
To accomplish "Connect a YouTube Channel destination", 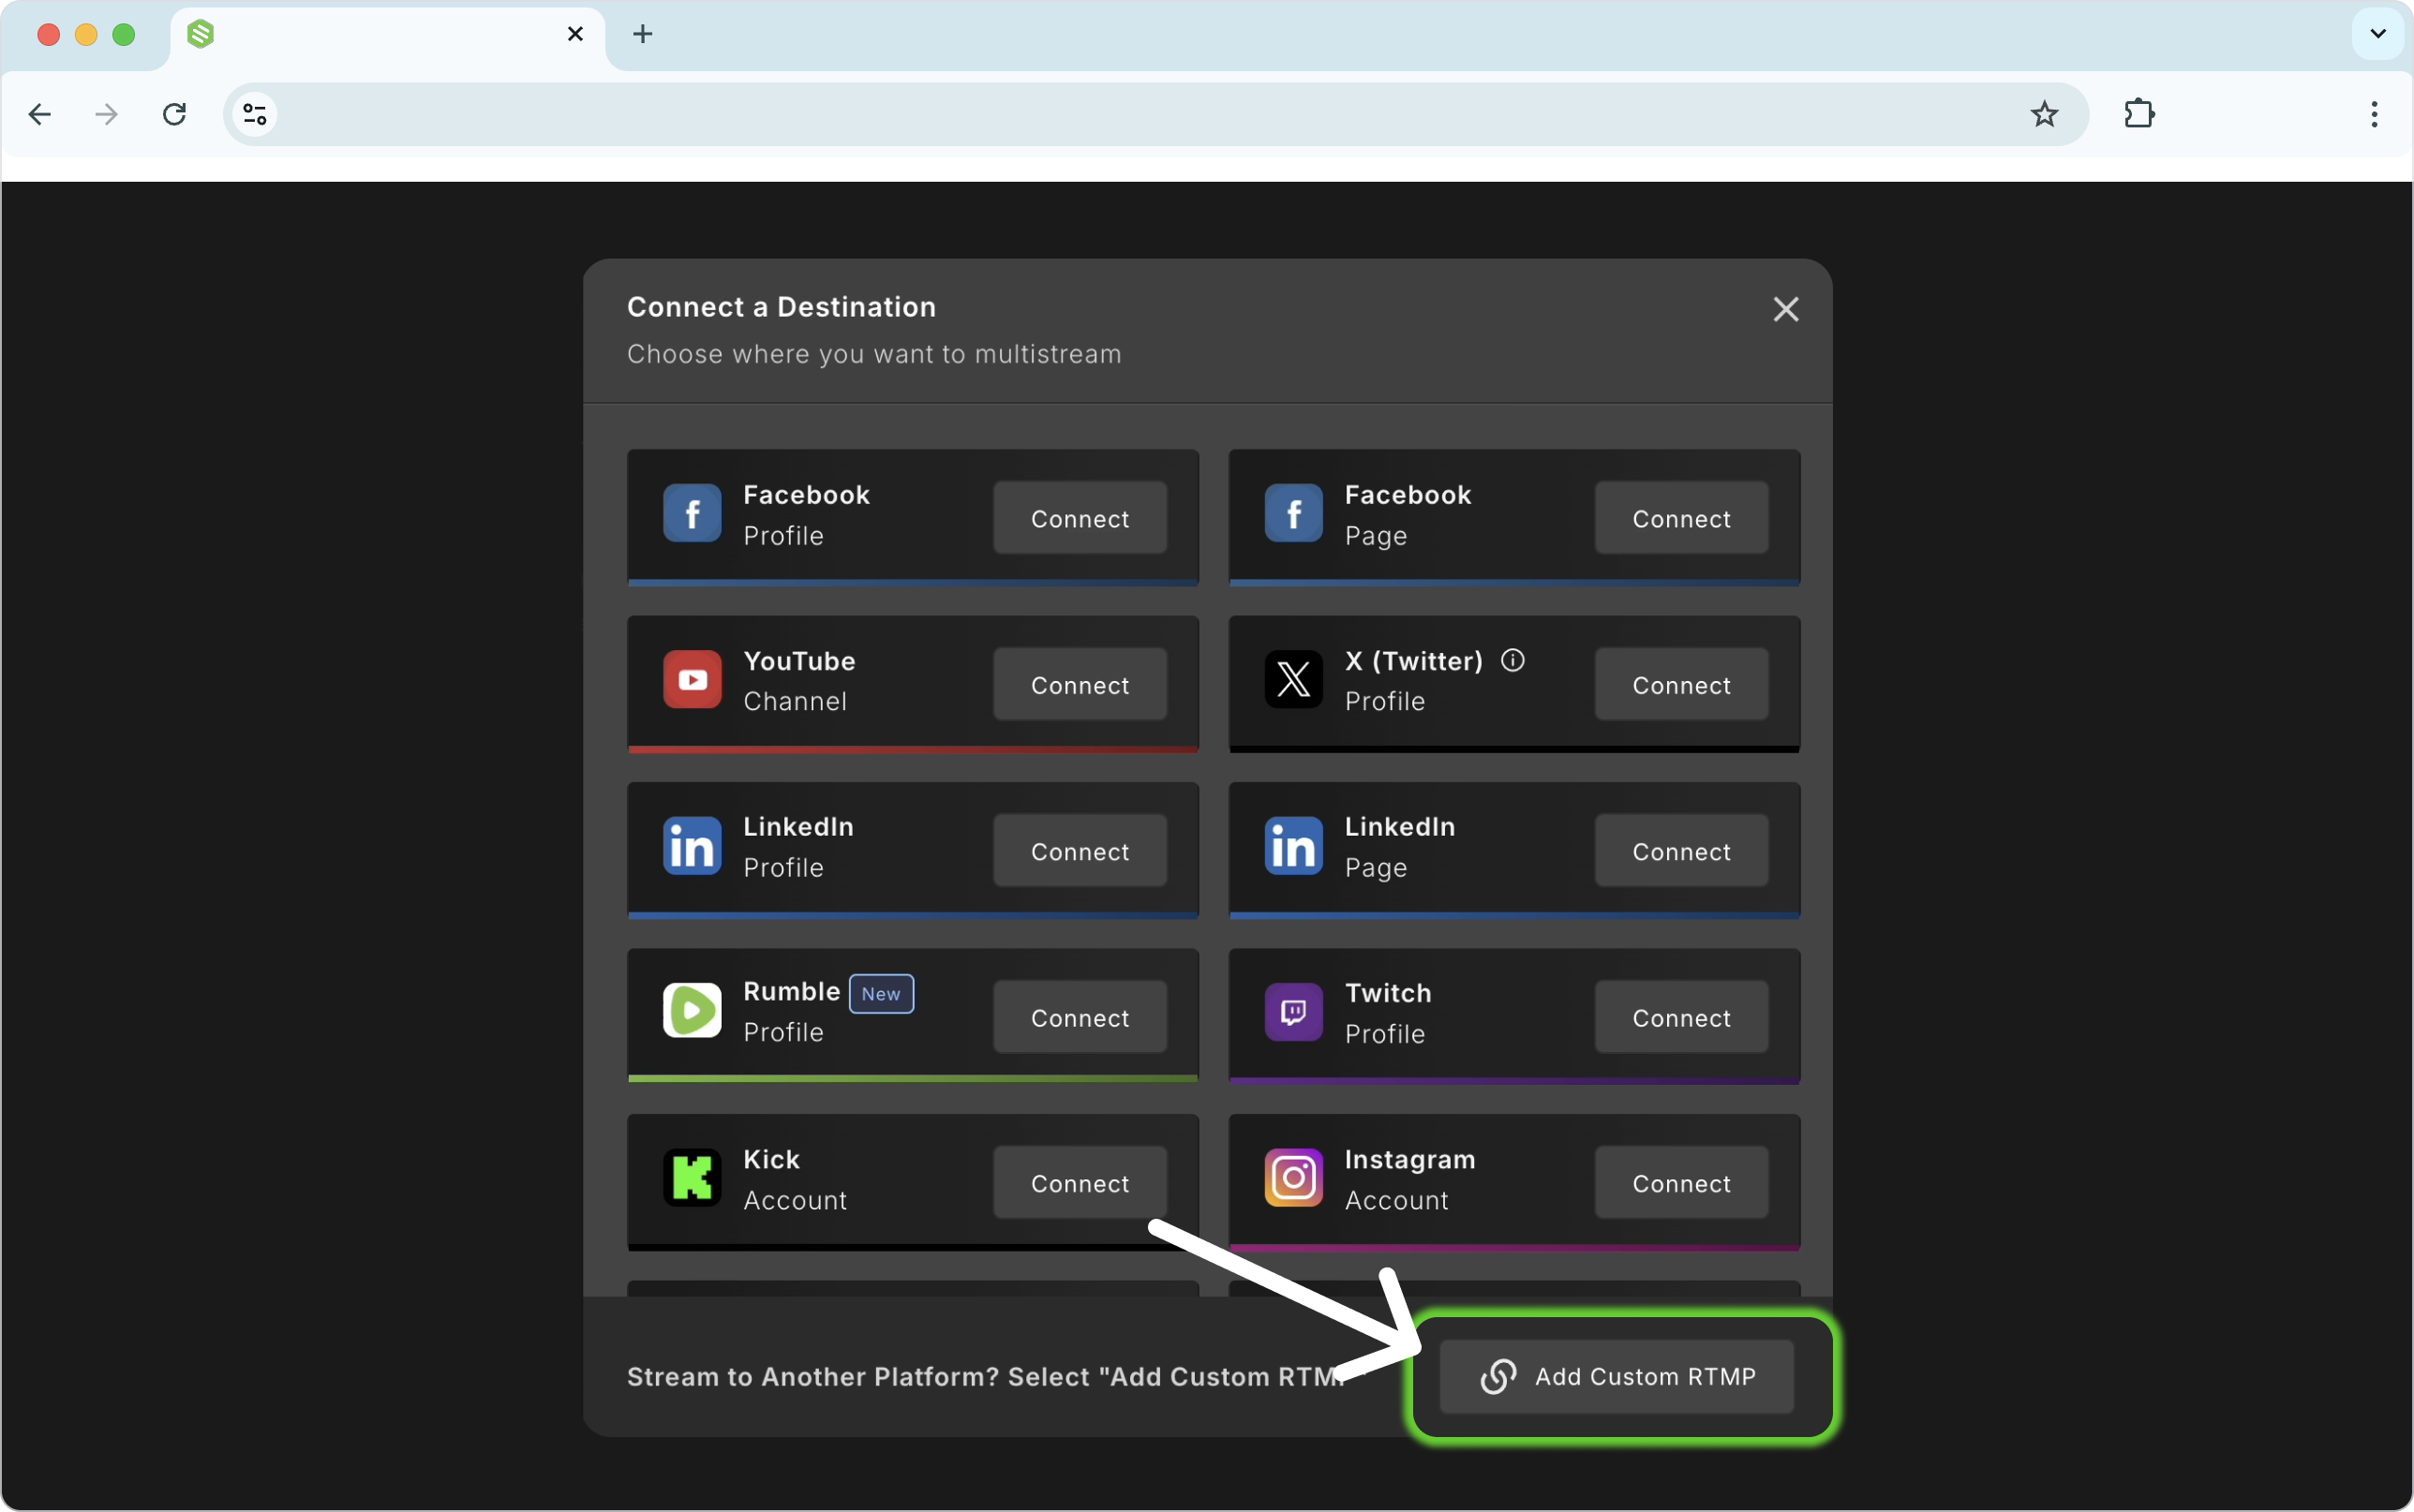I will (x=1080, y=684).
